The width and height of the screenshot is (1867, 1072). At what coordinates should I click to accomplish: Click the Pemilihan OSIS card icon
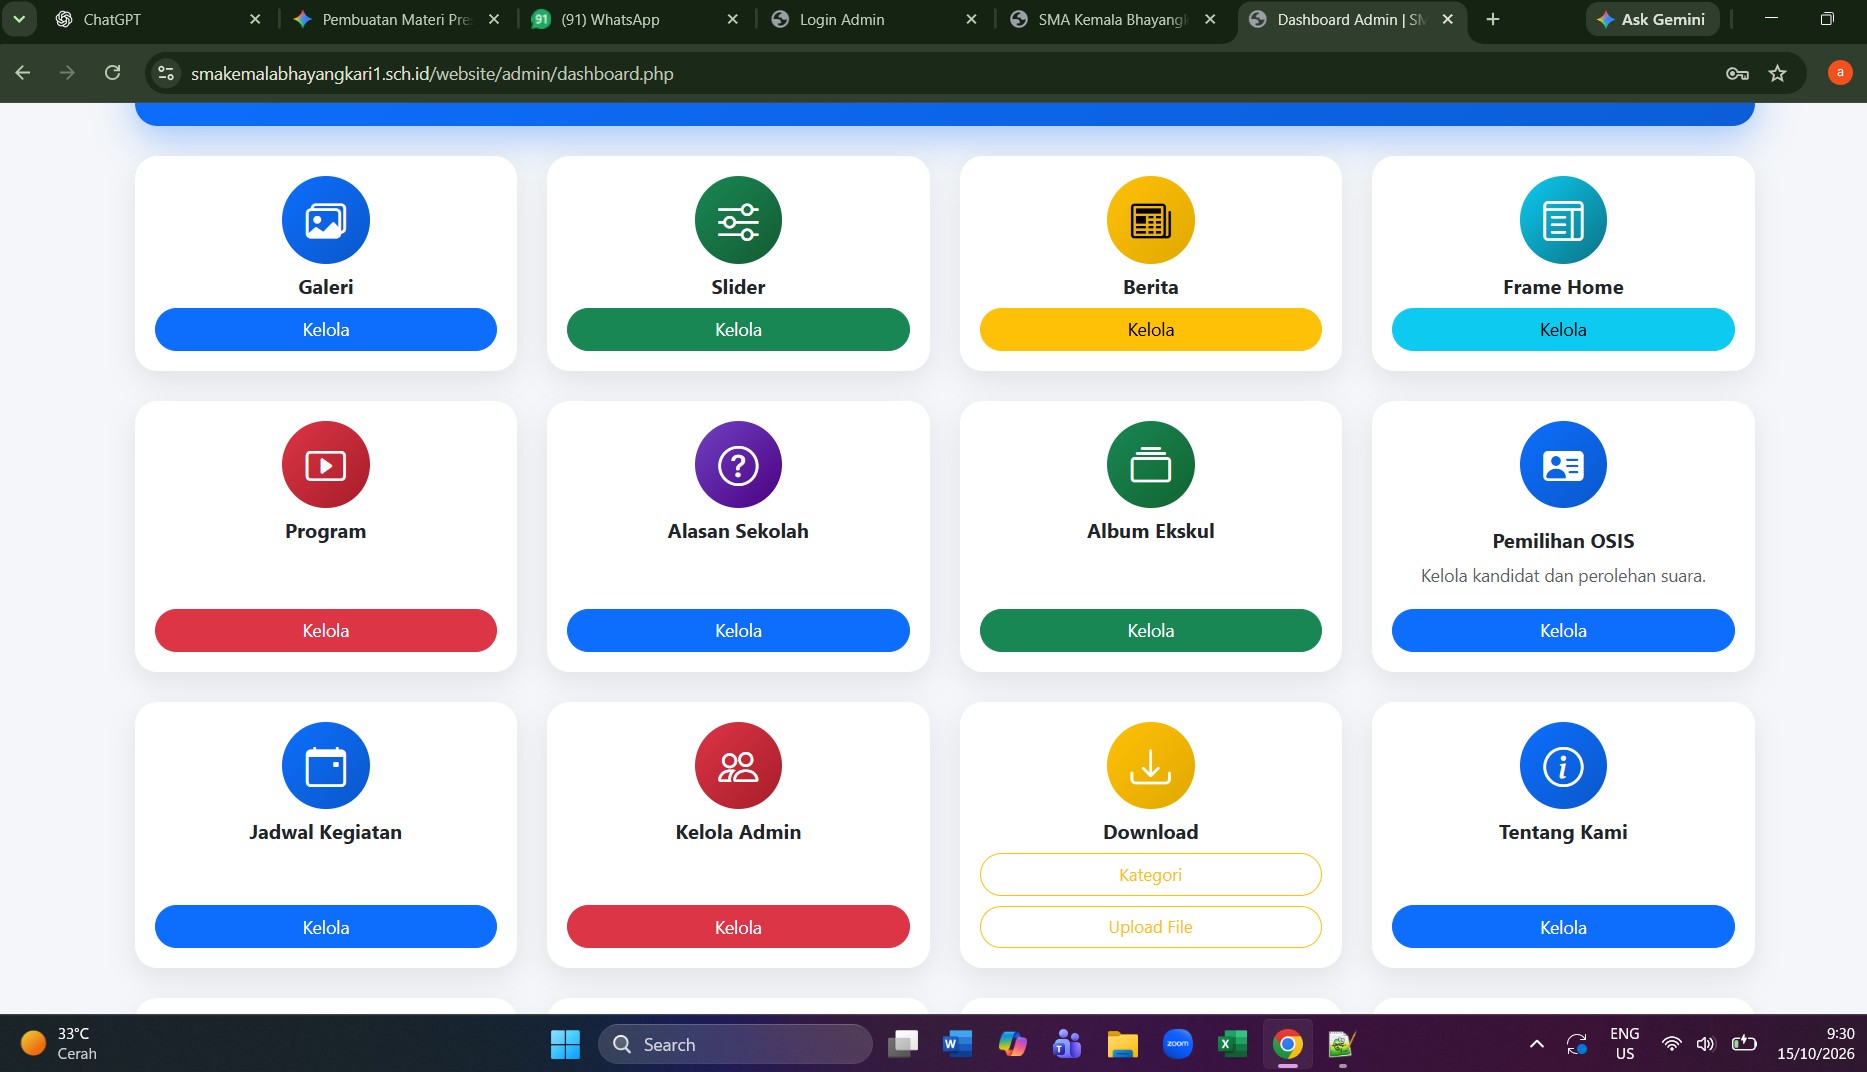click(x=1563, y=465)
